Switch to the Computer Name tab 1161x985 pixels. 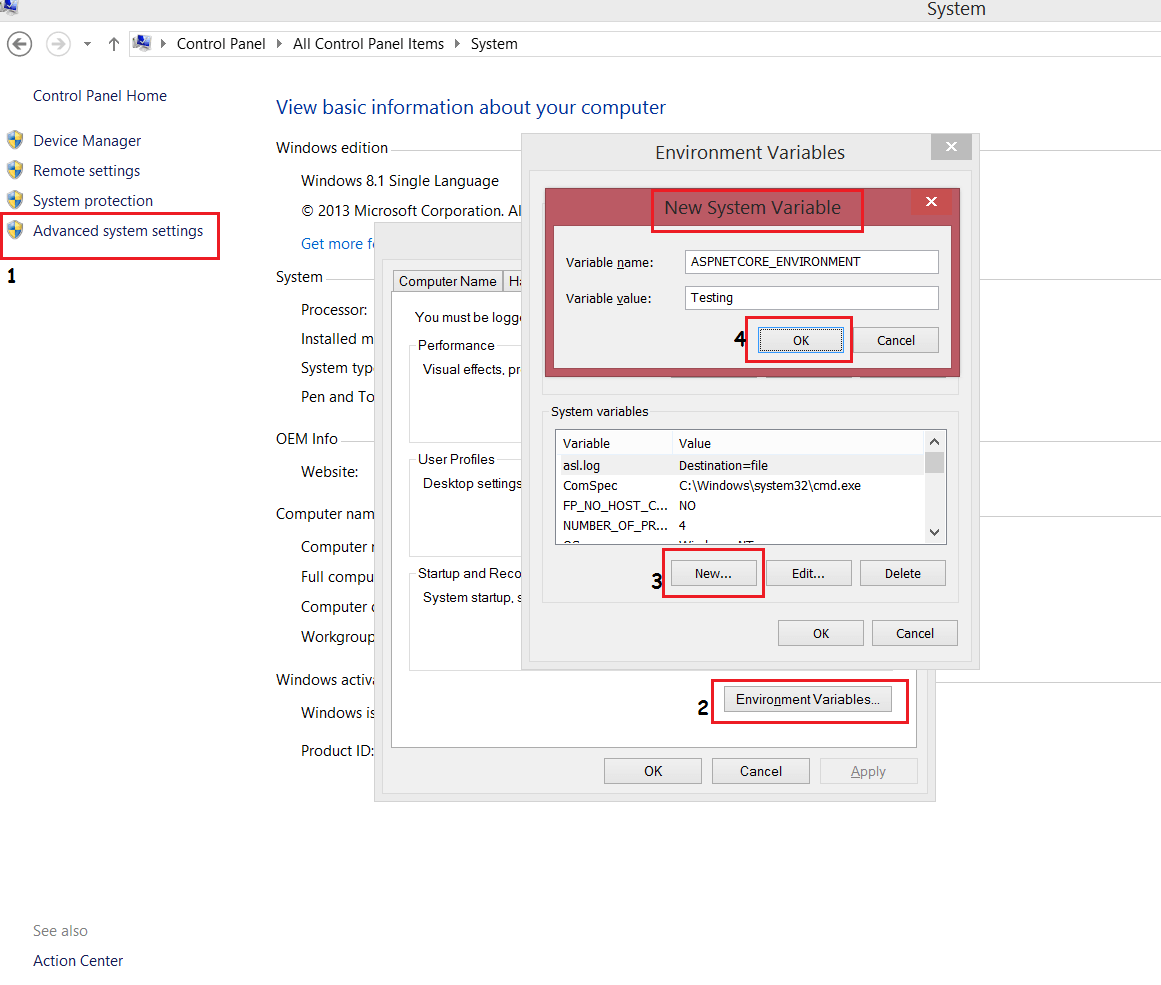[447, 281]
